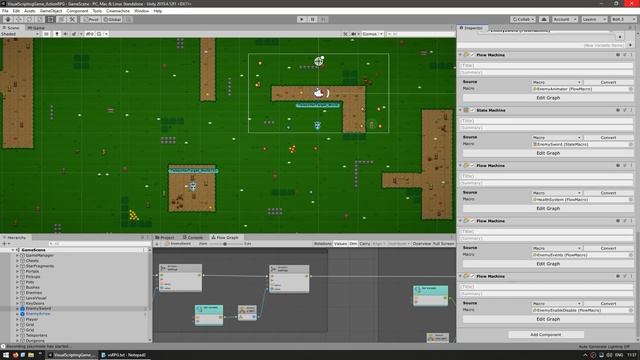
Task: Expand the Player object in Hierarchy
Action: (18, 319)
